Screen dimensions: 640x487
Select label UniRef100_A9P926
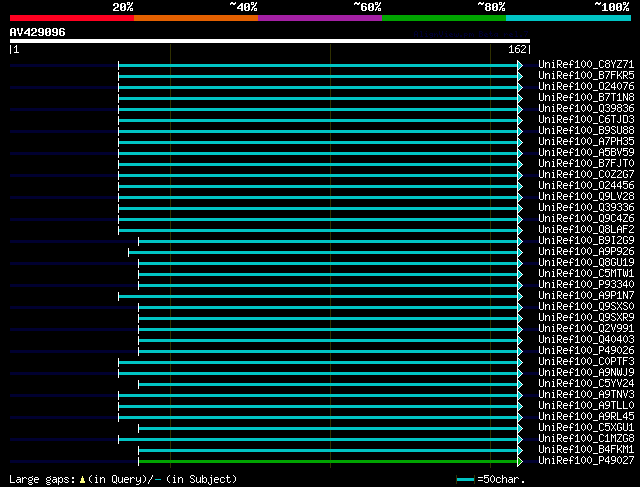point(586,252)
